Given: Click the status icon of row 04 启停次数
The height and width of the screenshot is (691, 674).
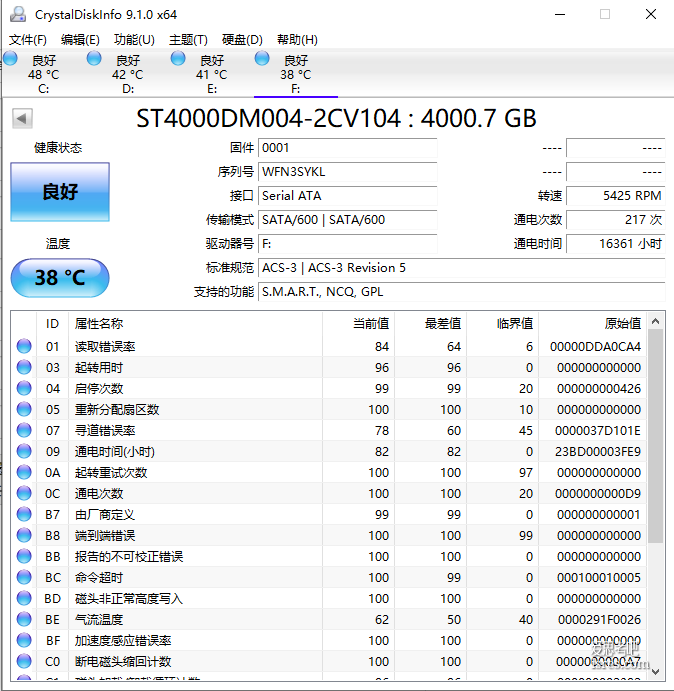Looking at the screenshot, I should [24, 388].
